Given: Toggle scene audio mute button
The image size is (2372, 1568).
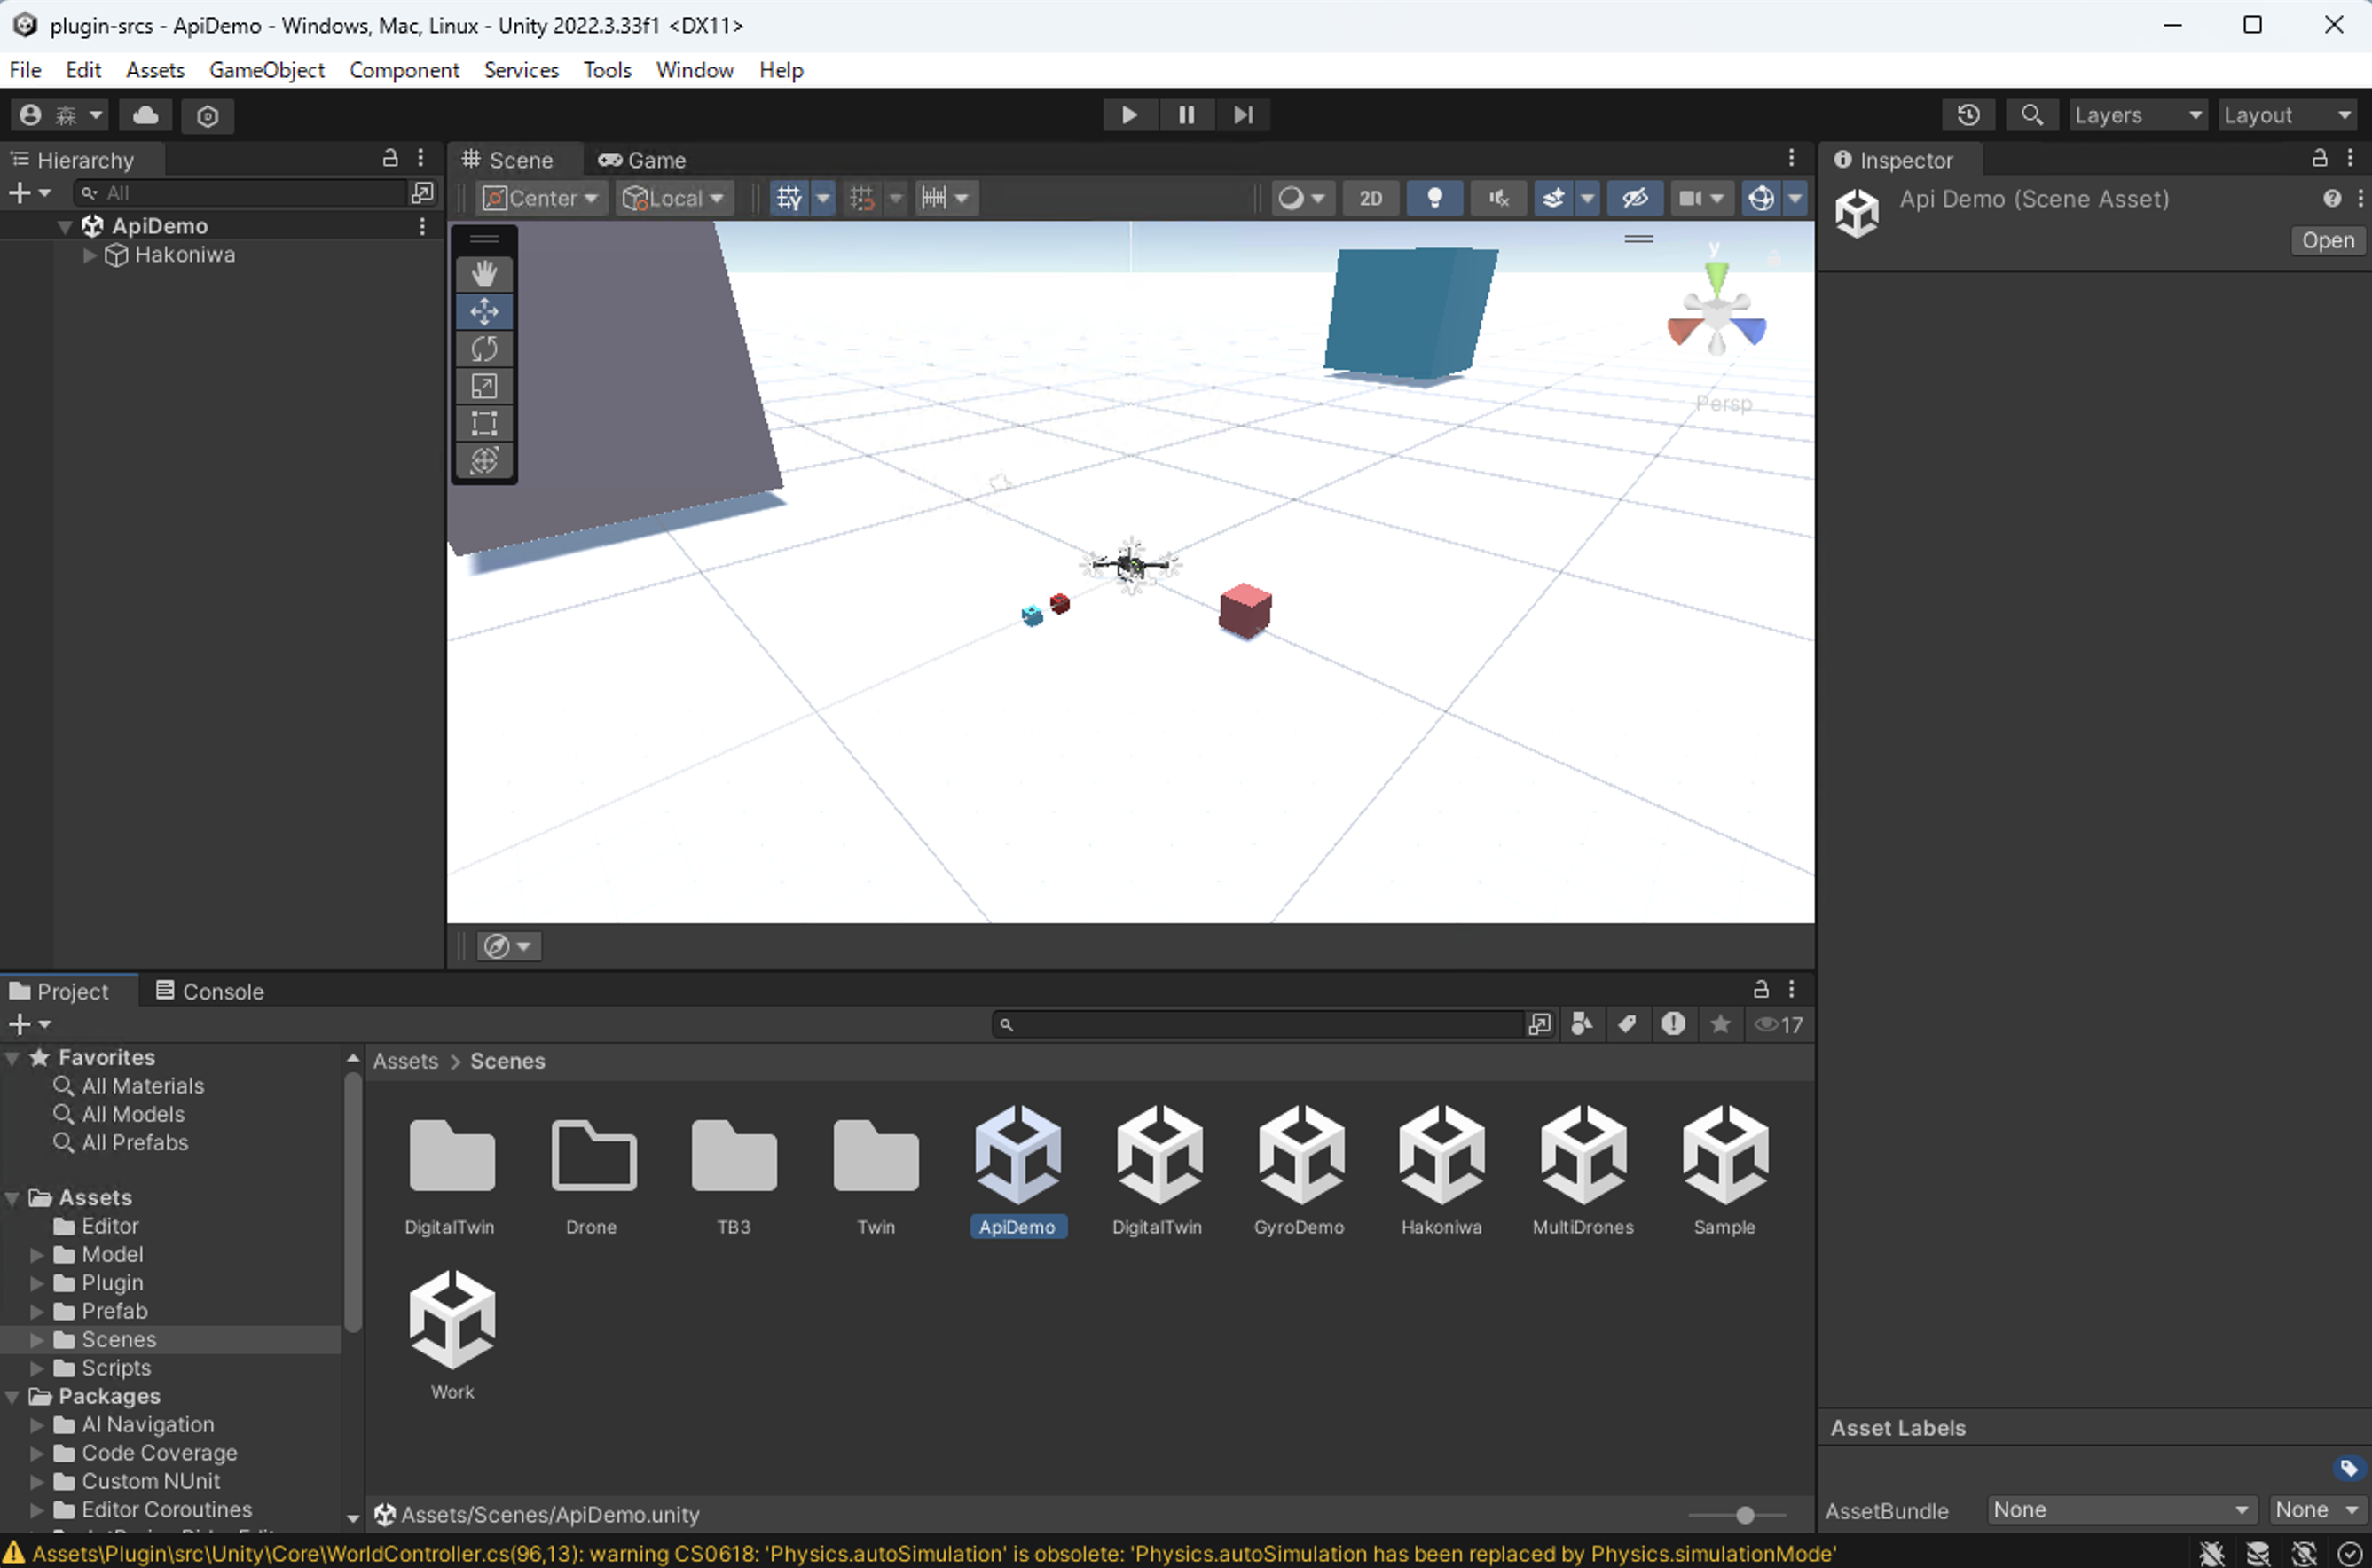Looking at the screenshot, I should [1497, 198].
